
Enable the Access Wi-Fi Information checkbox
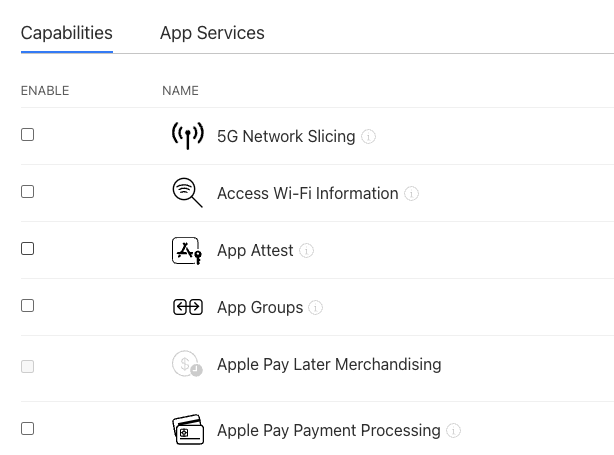(27, 192)
